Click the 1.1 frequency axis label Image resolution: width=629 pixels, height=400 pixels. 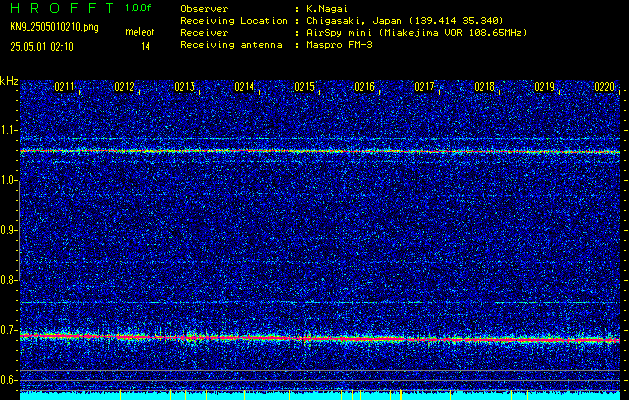(8, 130)
